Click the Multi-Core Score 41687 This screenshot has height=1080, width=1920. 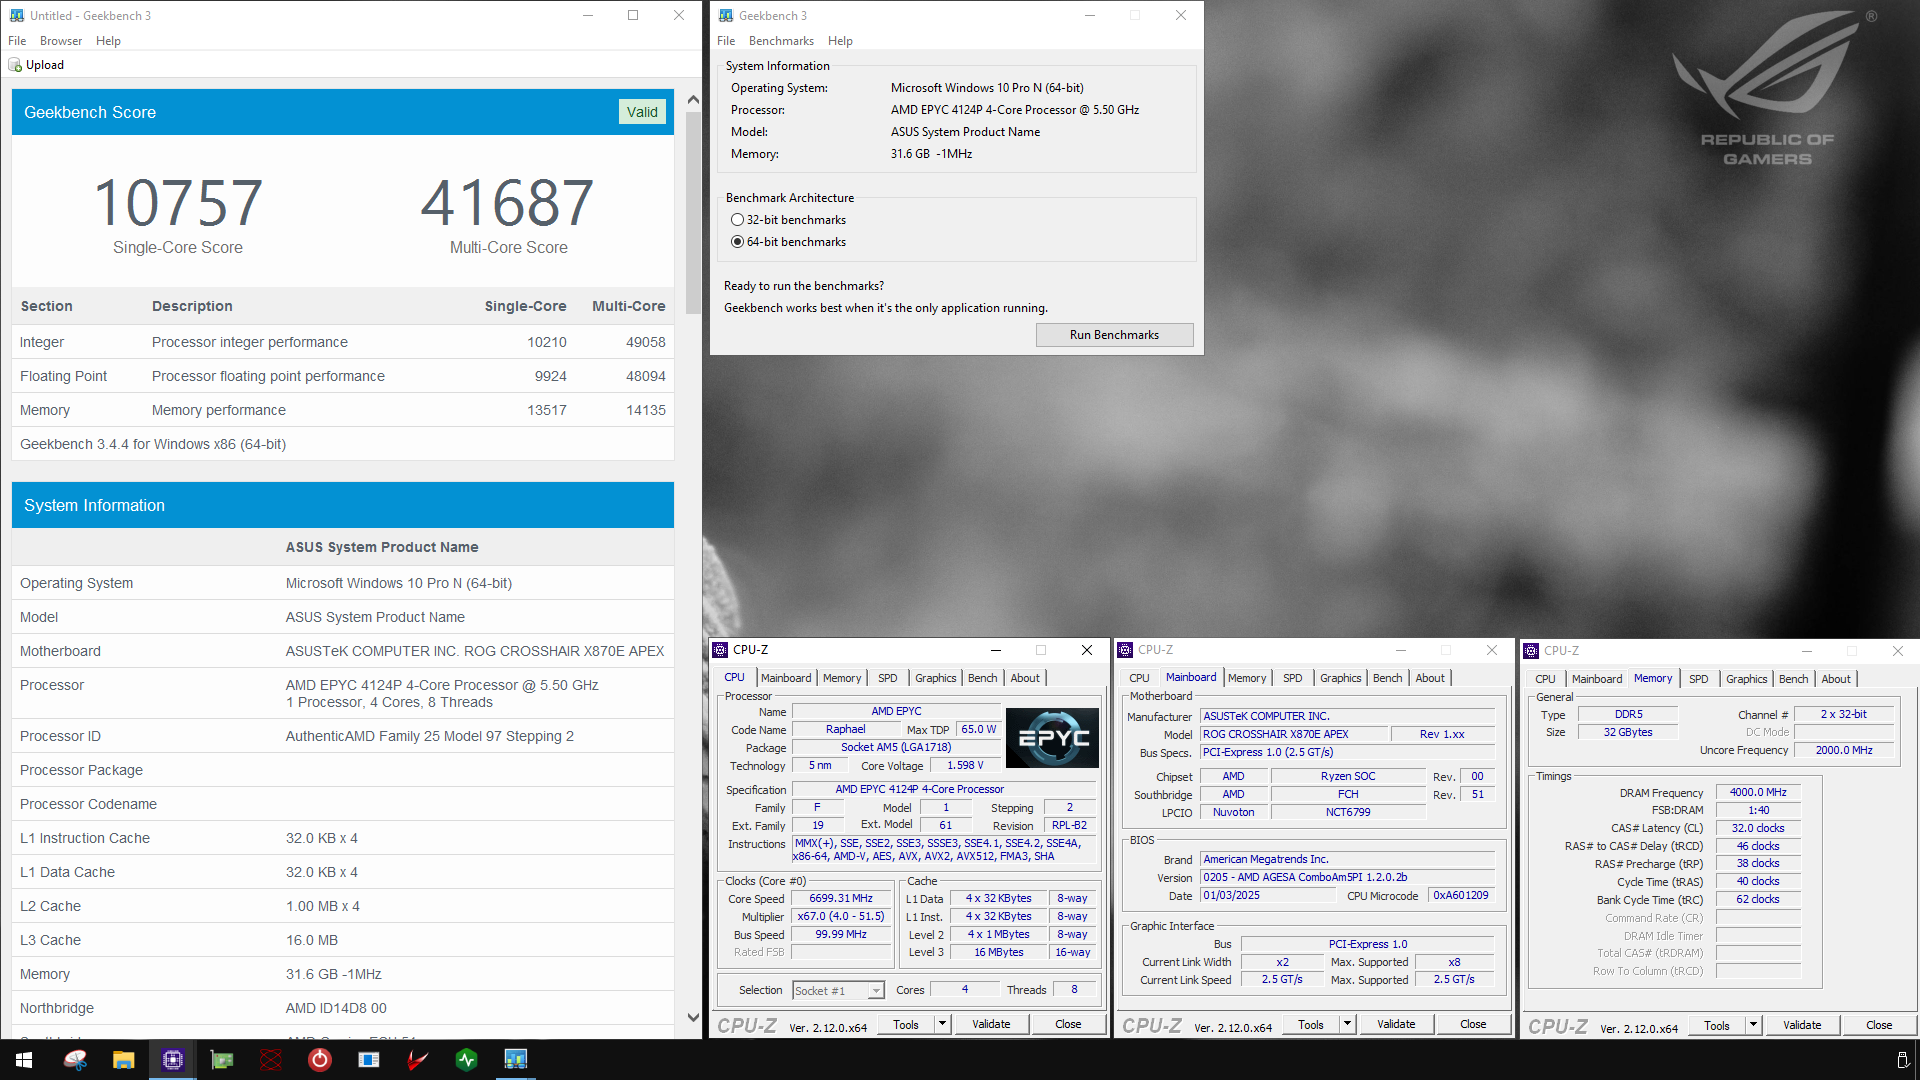coord(508,202)
